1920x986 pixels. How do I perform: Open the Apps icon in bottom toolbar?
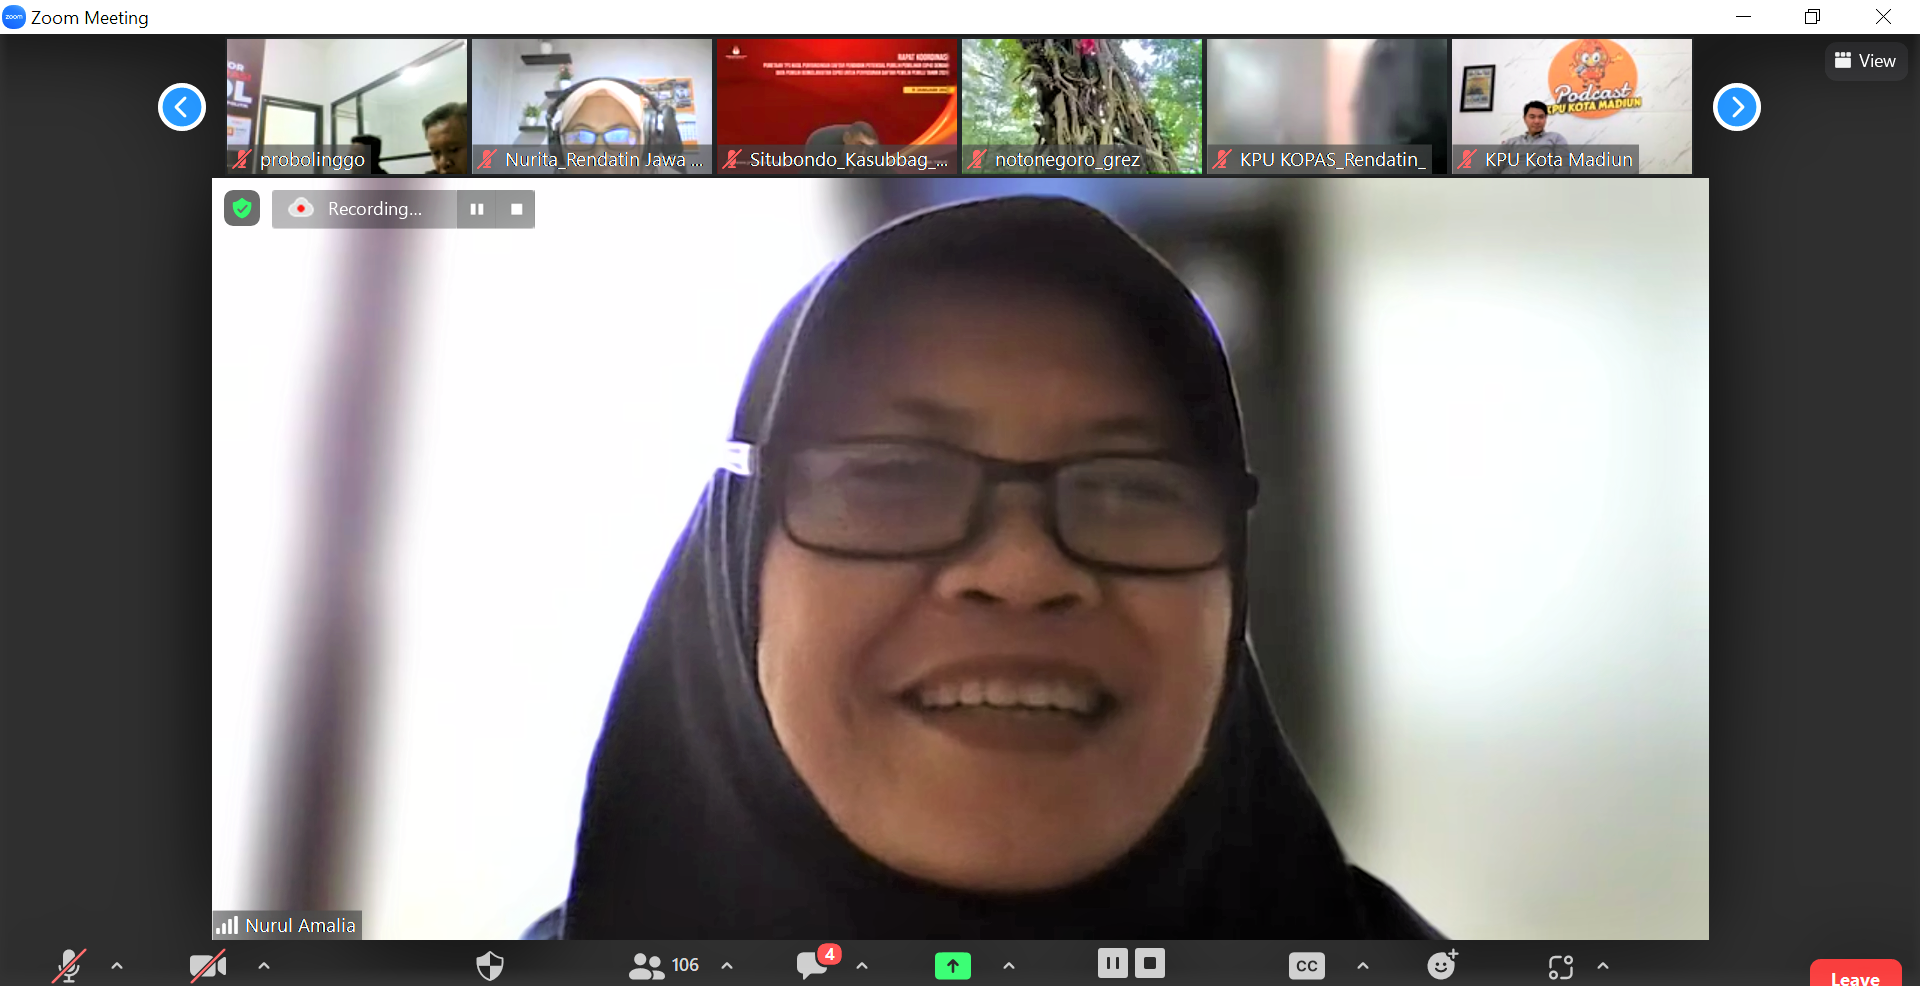point(1560,966)
